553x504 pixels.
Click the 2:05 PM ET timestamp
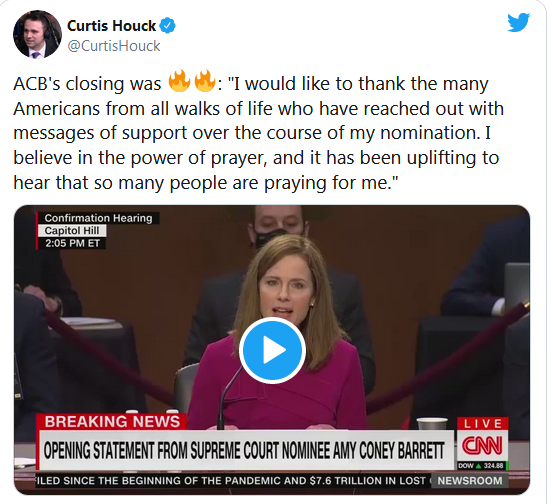(72, 243)
